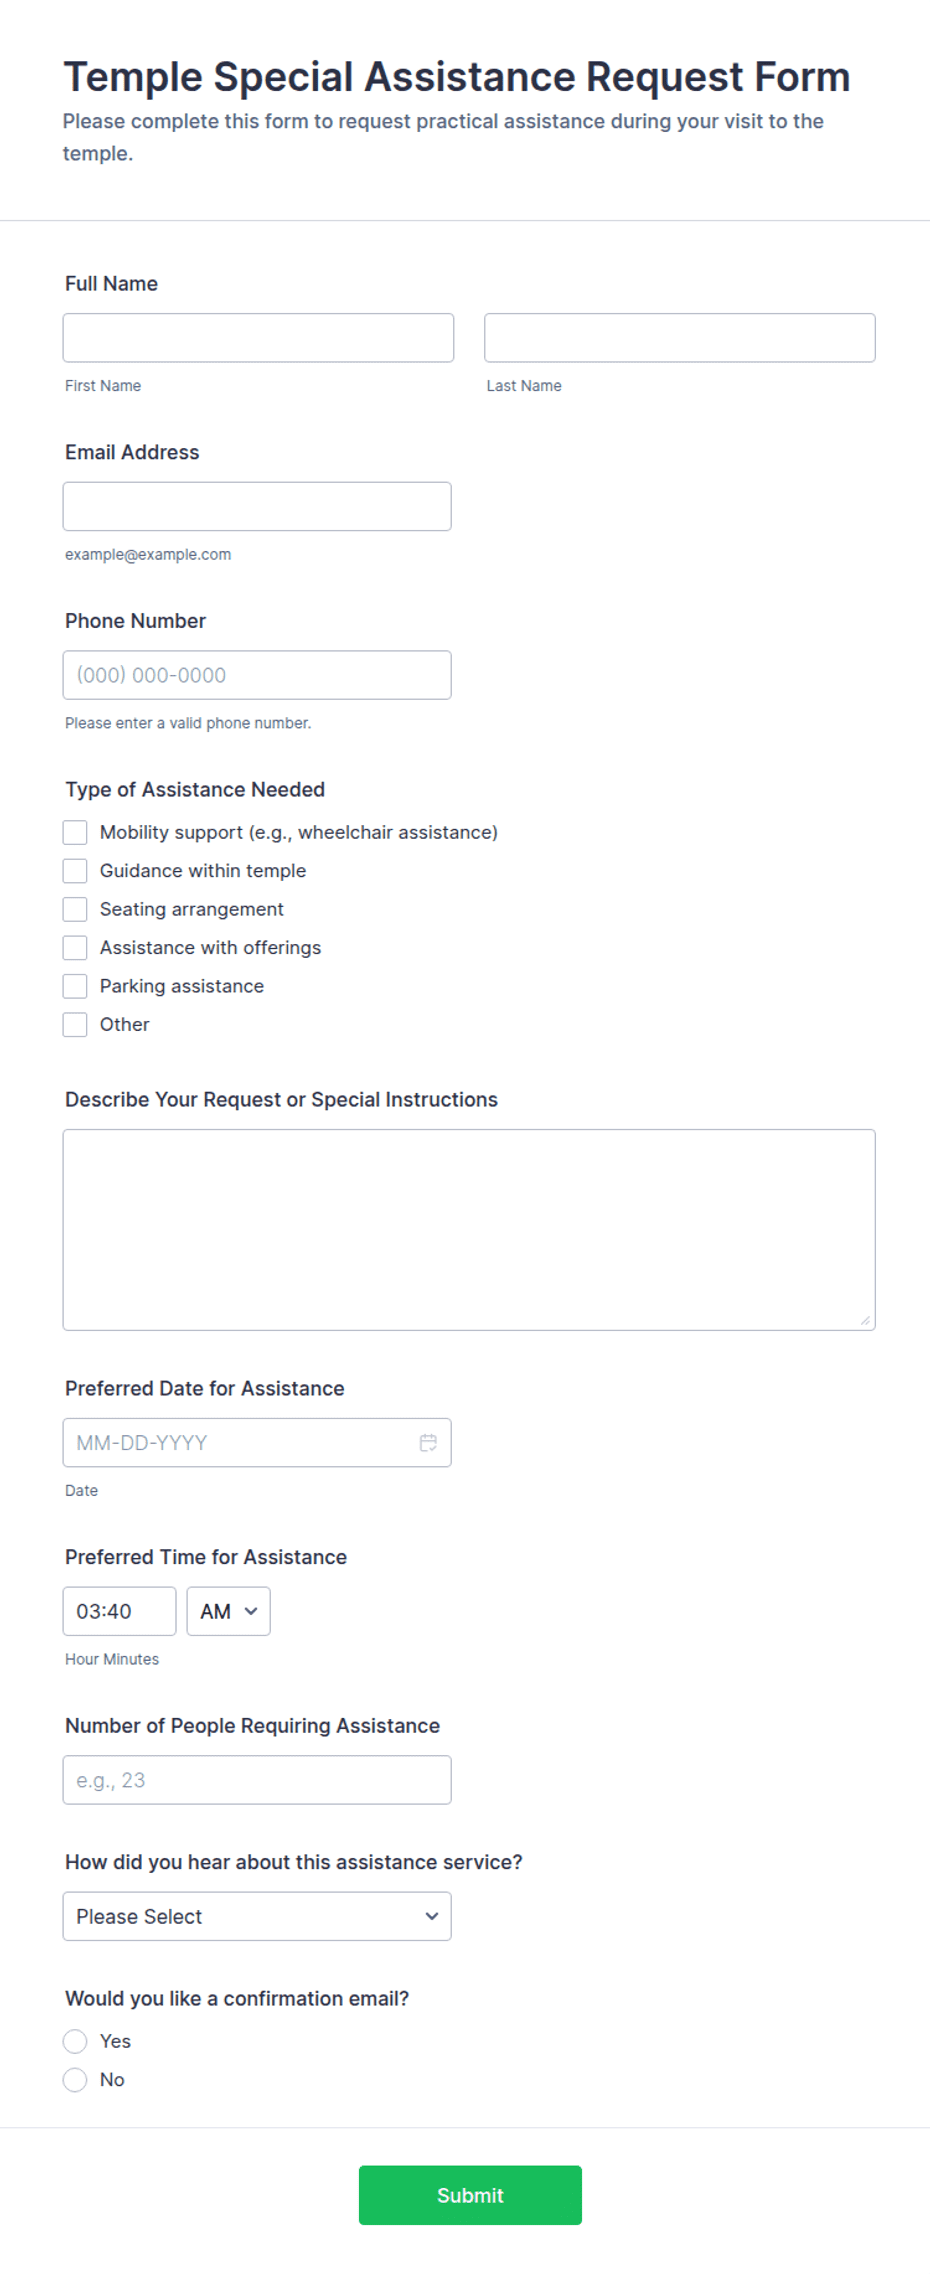Select the Seating arrangement checkbox
This screenshot has height=2274, width=930.
[75, 909]
